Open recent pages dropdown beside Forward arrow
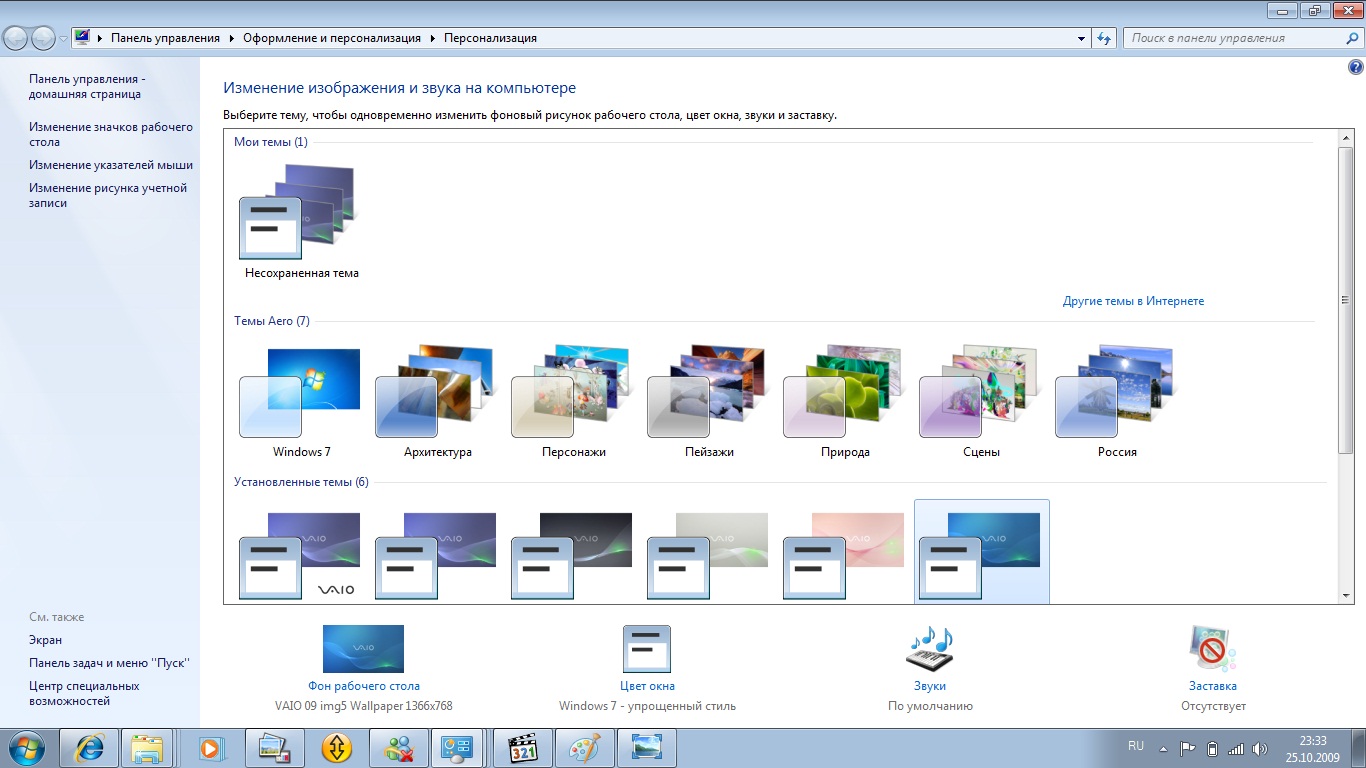 tap(63, 39)
